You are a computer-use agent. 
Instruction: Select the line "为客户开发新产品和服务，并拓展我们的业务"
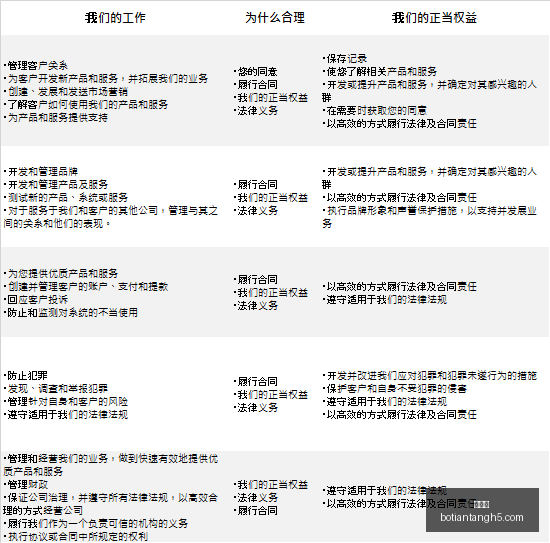[x=106, y=78]
